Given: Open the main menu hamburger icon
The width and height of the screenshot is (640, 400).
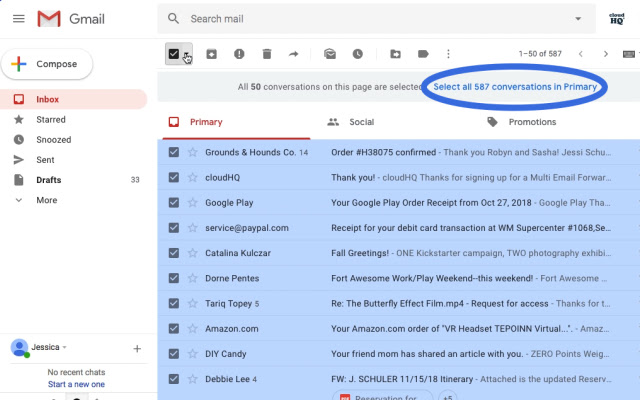Looking at the screenshot, I should (19, 19).
